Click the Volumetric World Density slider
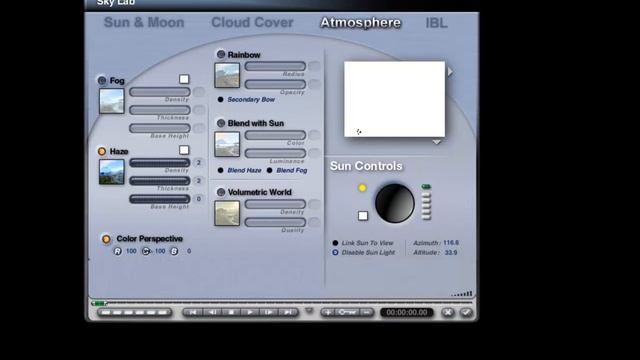The height and width of the screenshot is (360, 640). pos(275,204)
